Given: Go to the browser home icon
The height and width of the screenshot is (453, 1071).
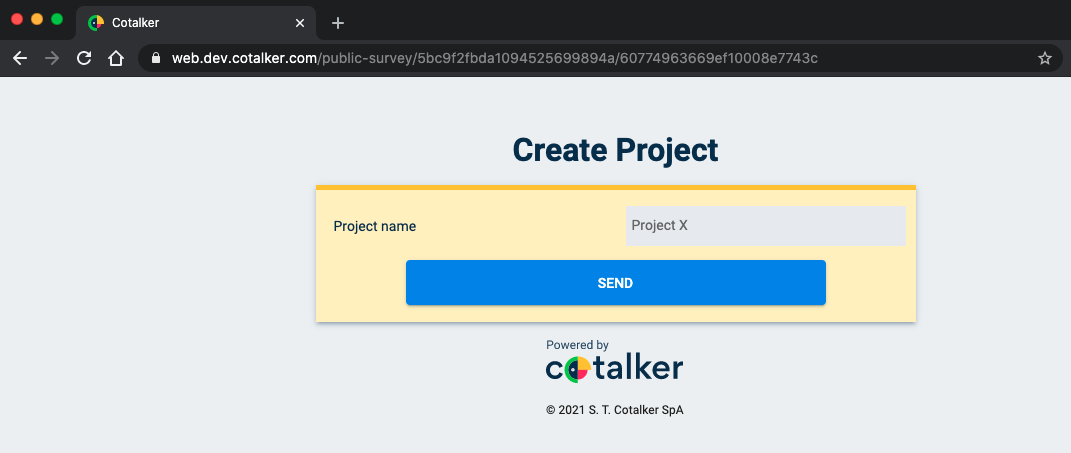Looking at the screenshot, I should (x=116, y=59).
